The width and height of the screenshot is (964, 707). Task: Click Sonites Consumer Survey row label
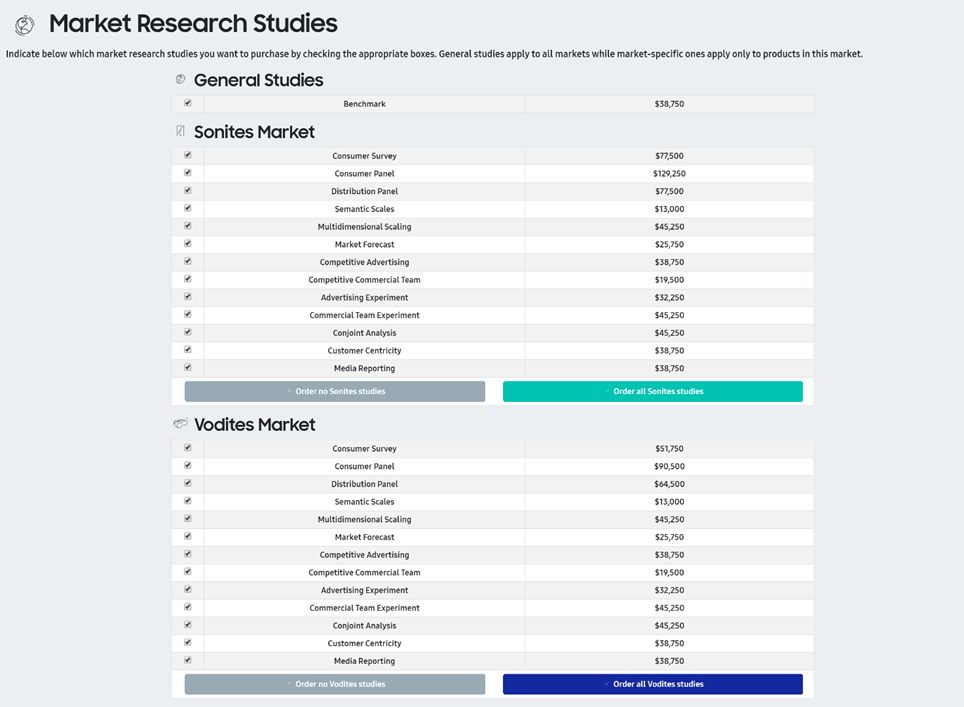point(365,156)
